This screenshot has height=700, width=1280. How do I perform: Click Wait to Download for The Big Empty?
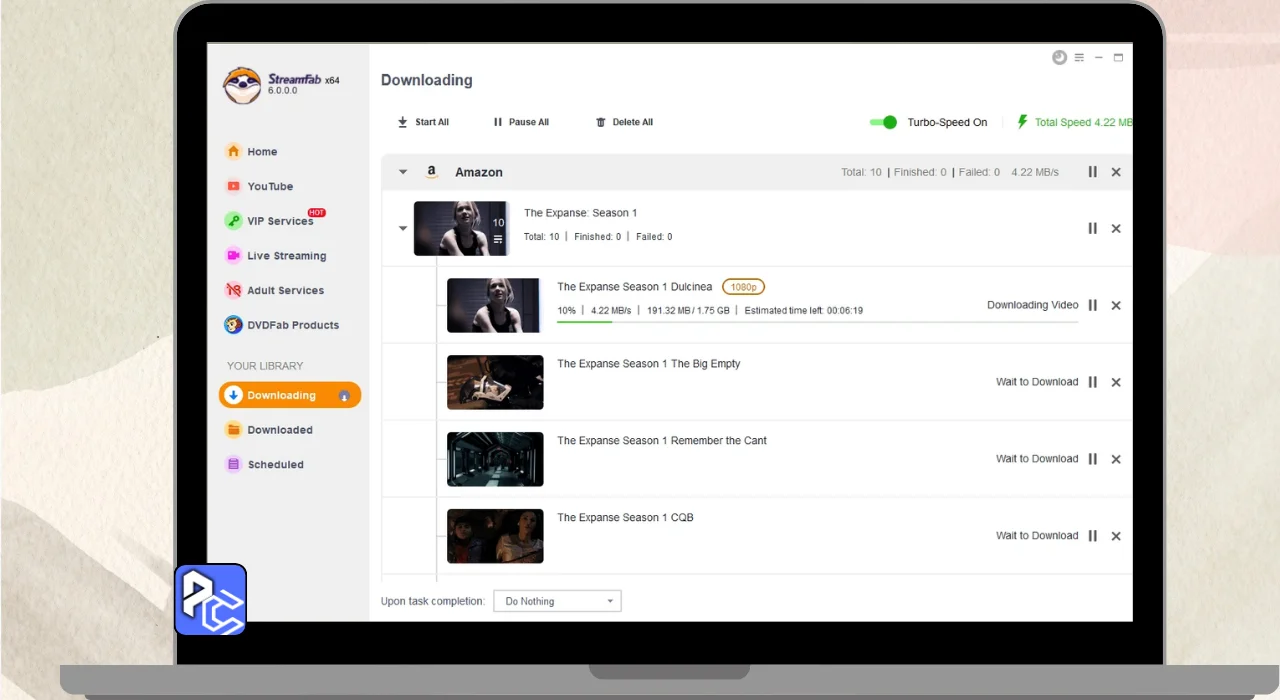point(1037,382)
